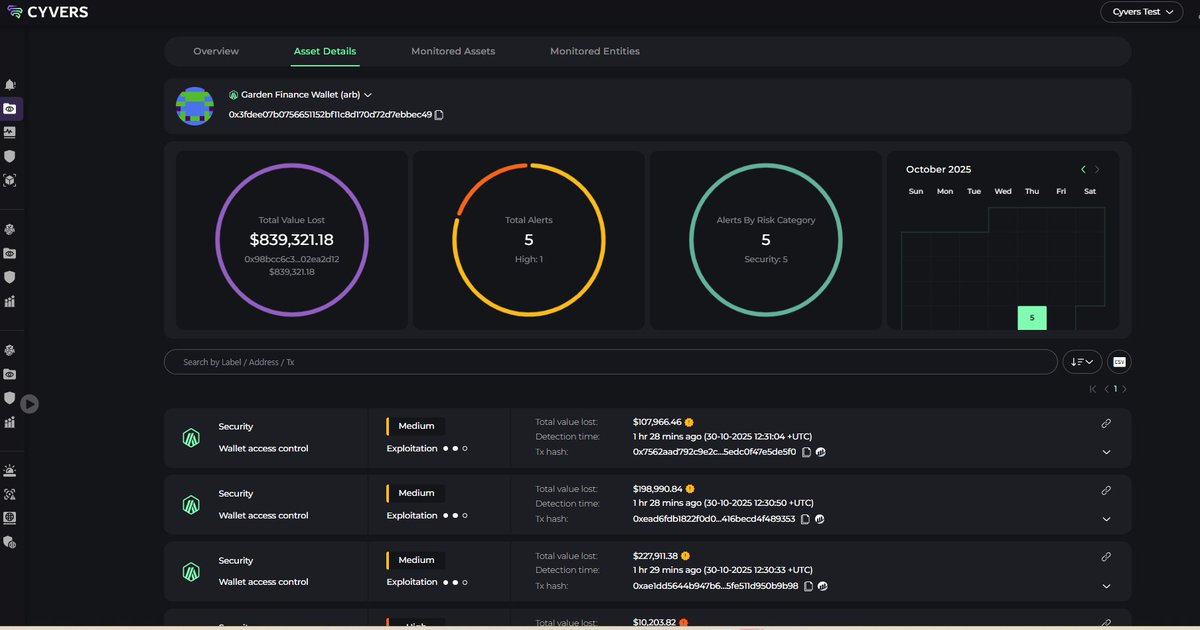Click the play button to expand the sidebar
The width and height of the screenshot is (1200, 630).
click(30, 404)
